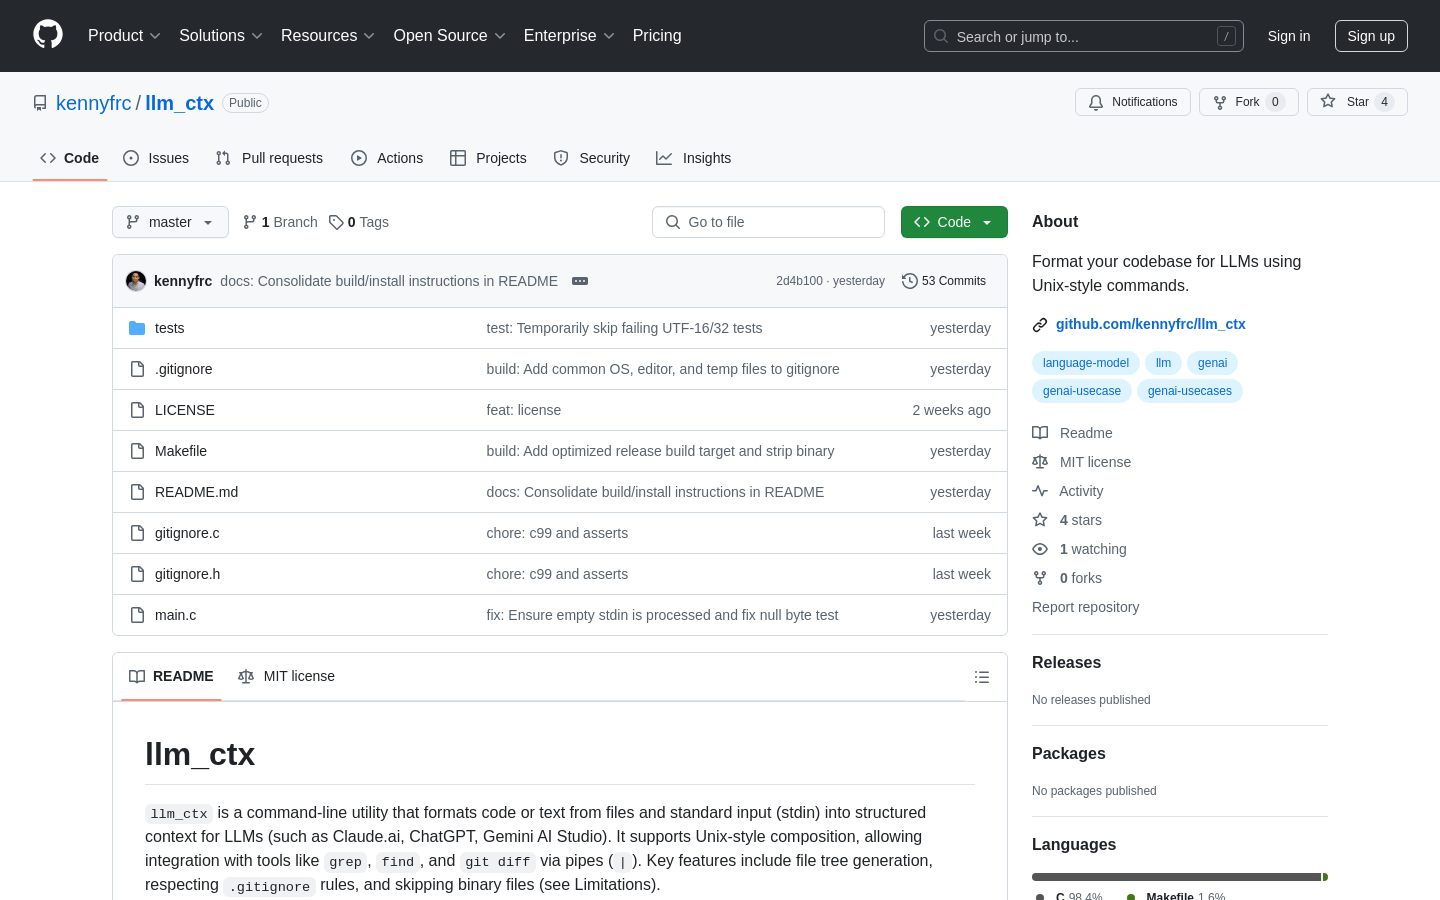Switch to the Pull requests tab
Viewport: 1440px width, 900px height.
(x=269, y=158)
